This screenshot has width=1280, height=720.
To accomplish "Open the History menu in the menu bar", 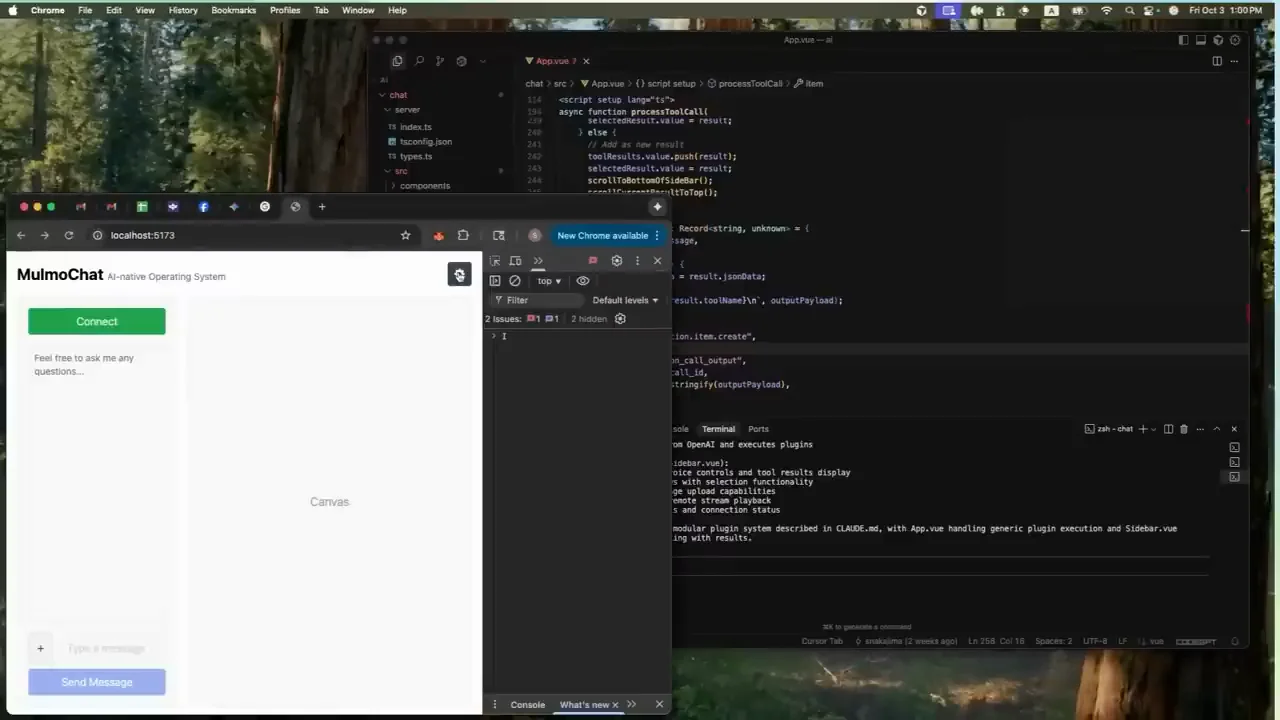I will click(183, 10).
